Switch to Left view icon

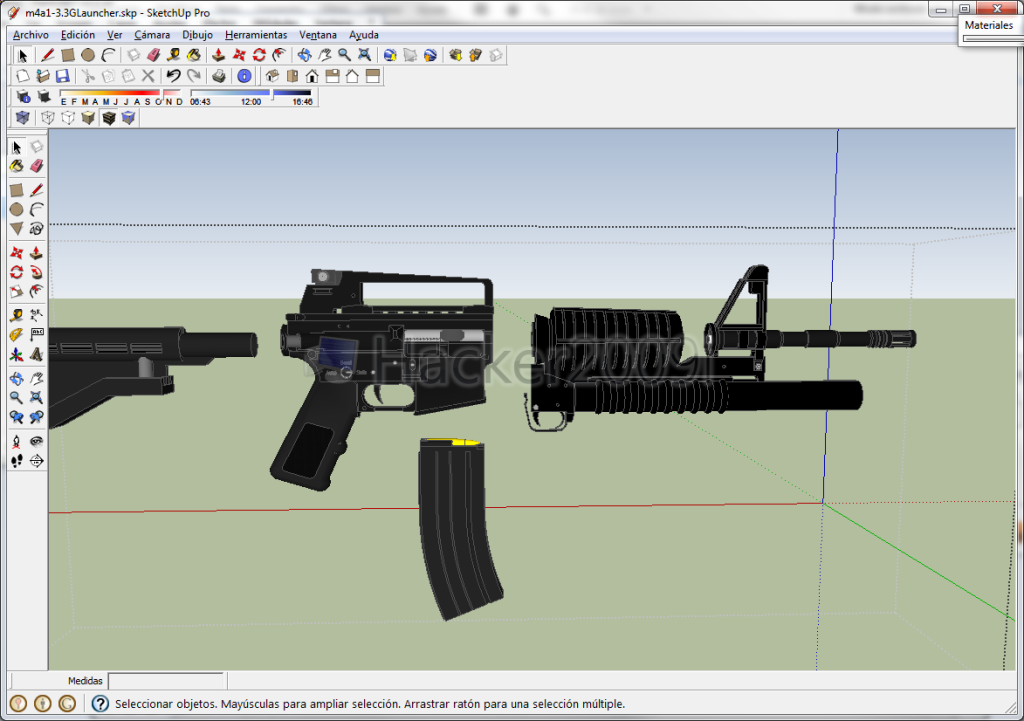373,76
